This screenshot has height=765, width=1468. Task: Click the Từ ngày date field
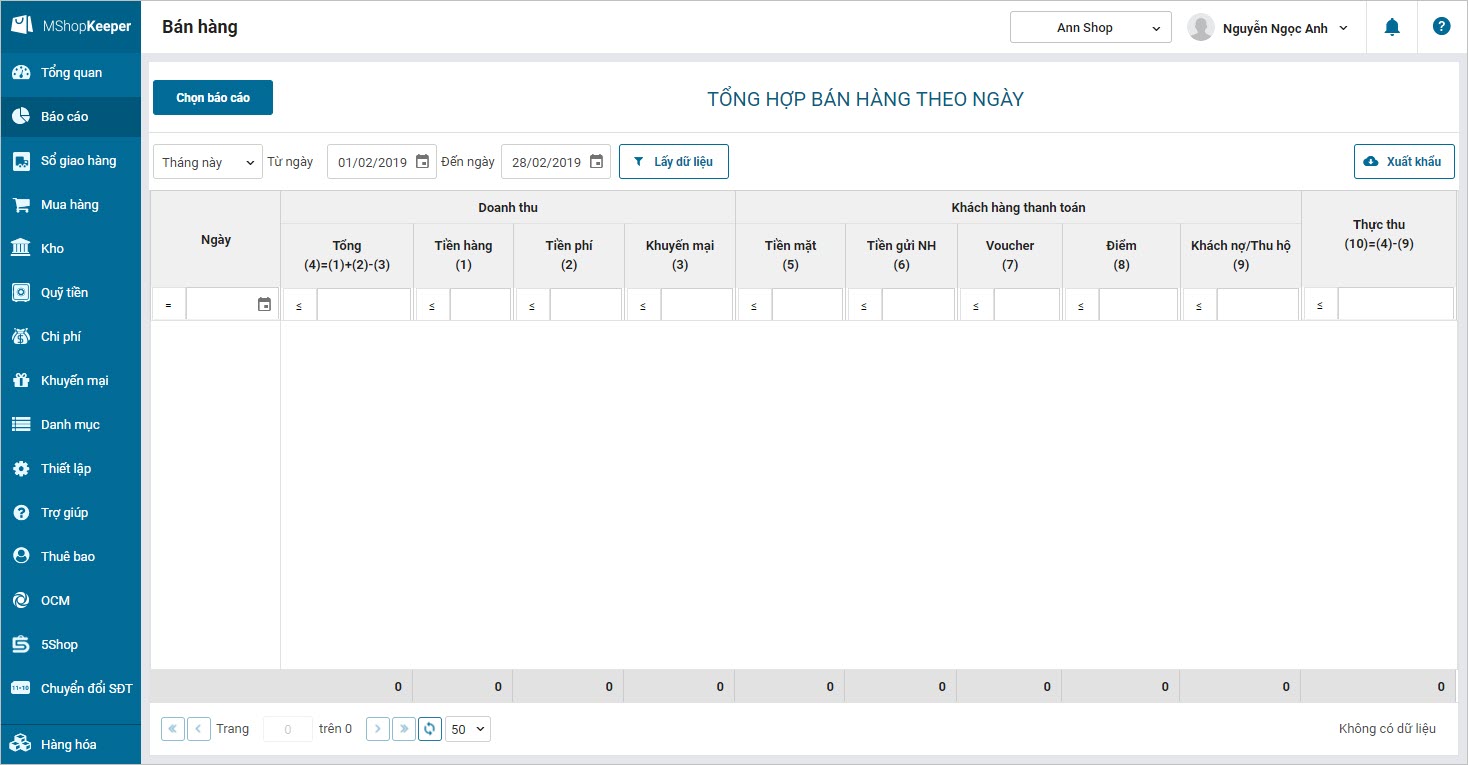coord(382,162)
